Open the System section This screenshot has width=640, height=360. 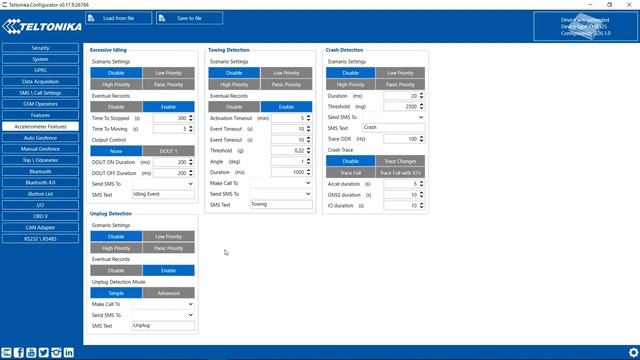click(x=40, y=59)
